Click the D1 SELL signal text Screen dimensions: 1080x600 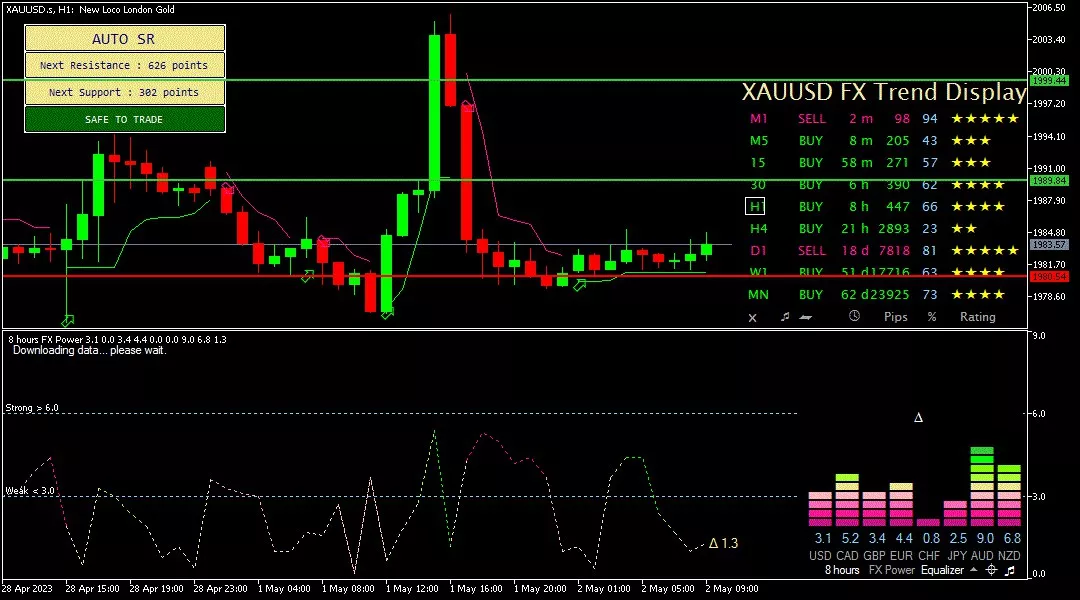pos(812,251)
